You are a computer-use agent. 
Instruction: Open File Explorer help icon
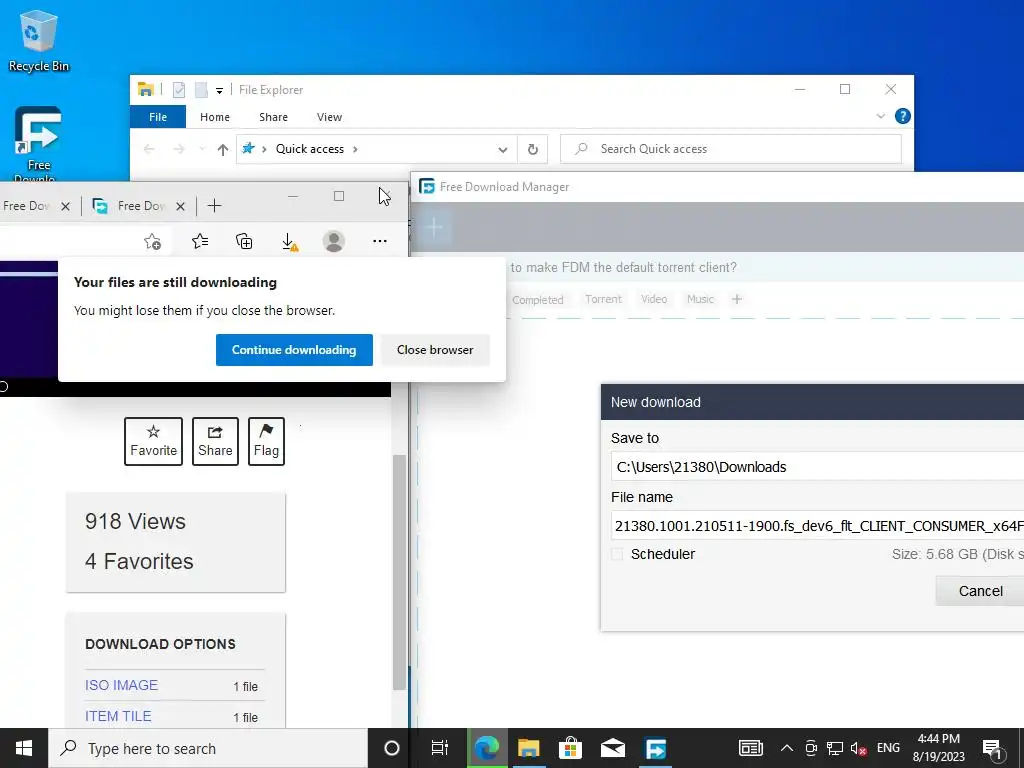903,116
